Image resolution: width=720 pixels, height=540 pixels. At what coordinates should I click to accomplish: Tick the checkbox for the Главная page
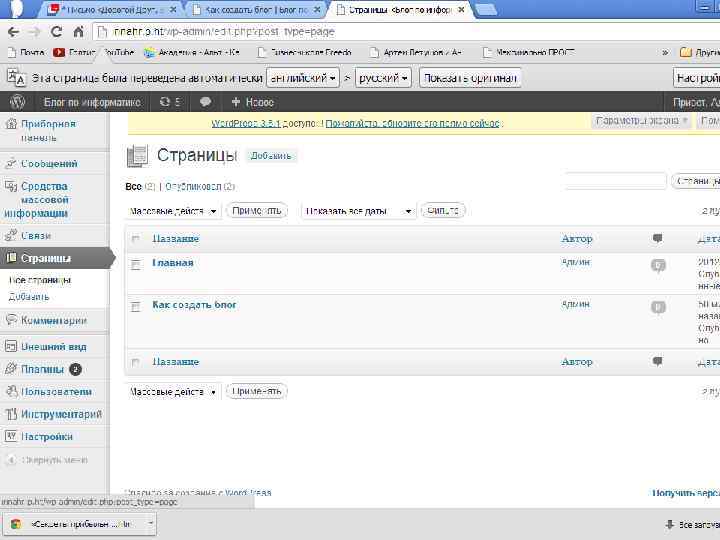pos(135,264)
